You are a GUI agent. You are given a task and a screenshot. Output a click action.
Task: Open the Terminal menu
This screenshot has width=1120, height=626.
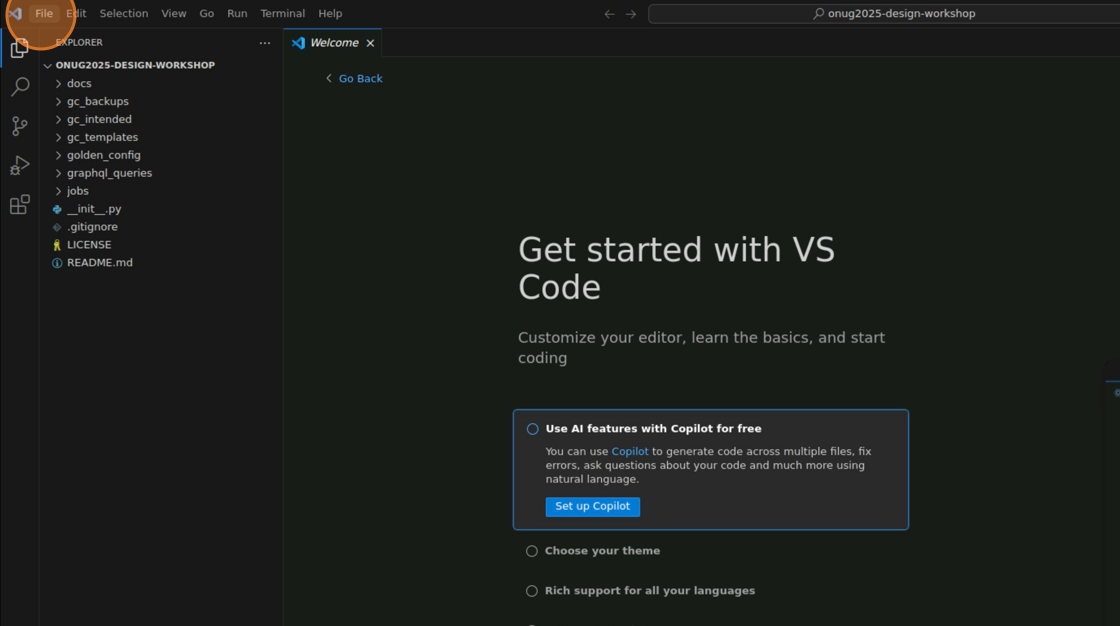282,14
